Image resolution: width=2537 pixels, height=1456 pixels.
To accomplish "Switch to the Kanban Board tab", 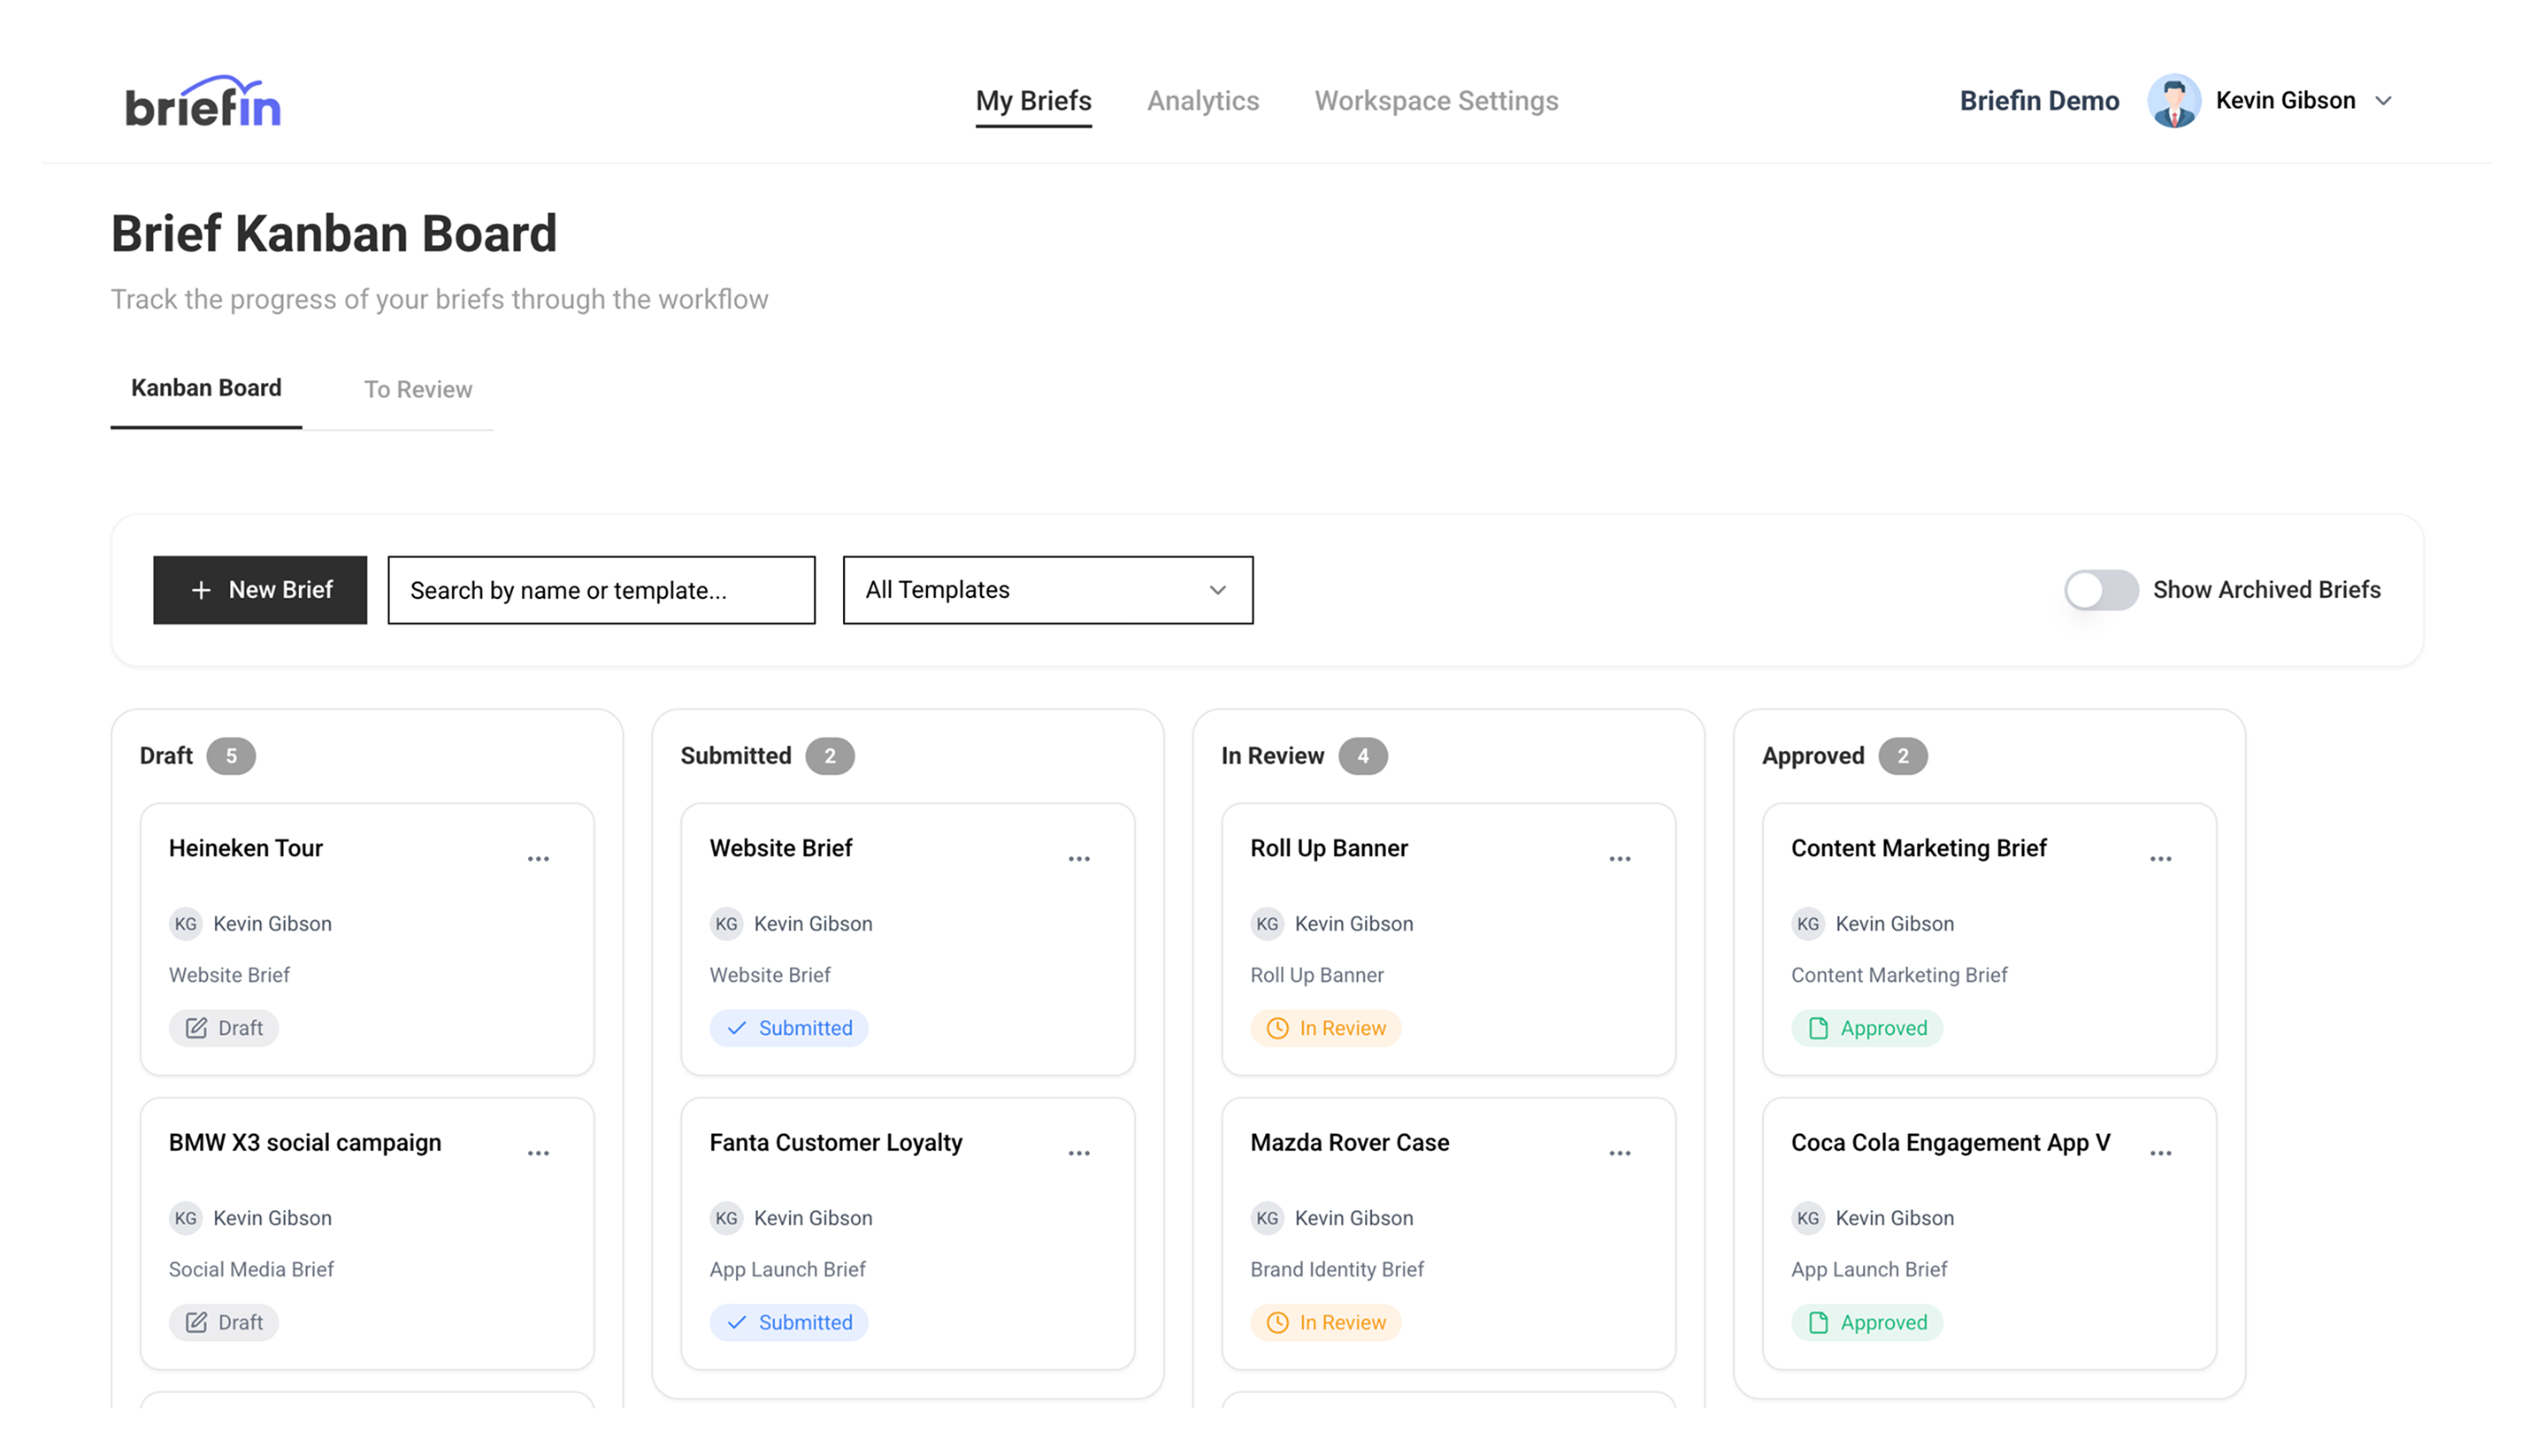I will (x=206, y=388).
